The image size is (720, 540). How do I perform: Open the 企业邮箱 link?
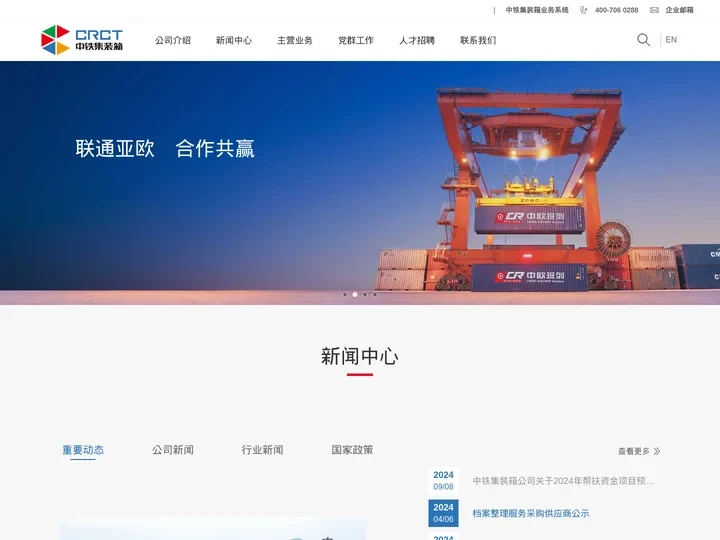coord(679,10)
